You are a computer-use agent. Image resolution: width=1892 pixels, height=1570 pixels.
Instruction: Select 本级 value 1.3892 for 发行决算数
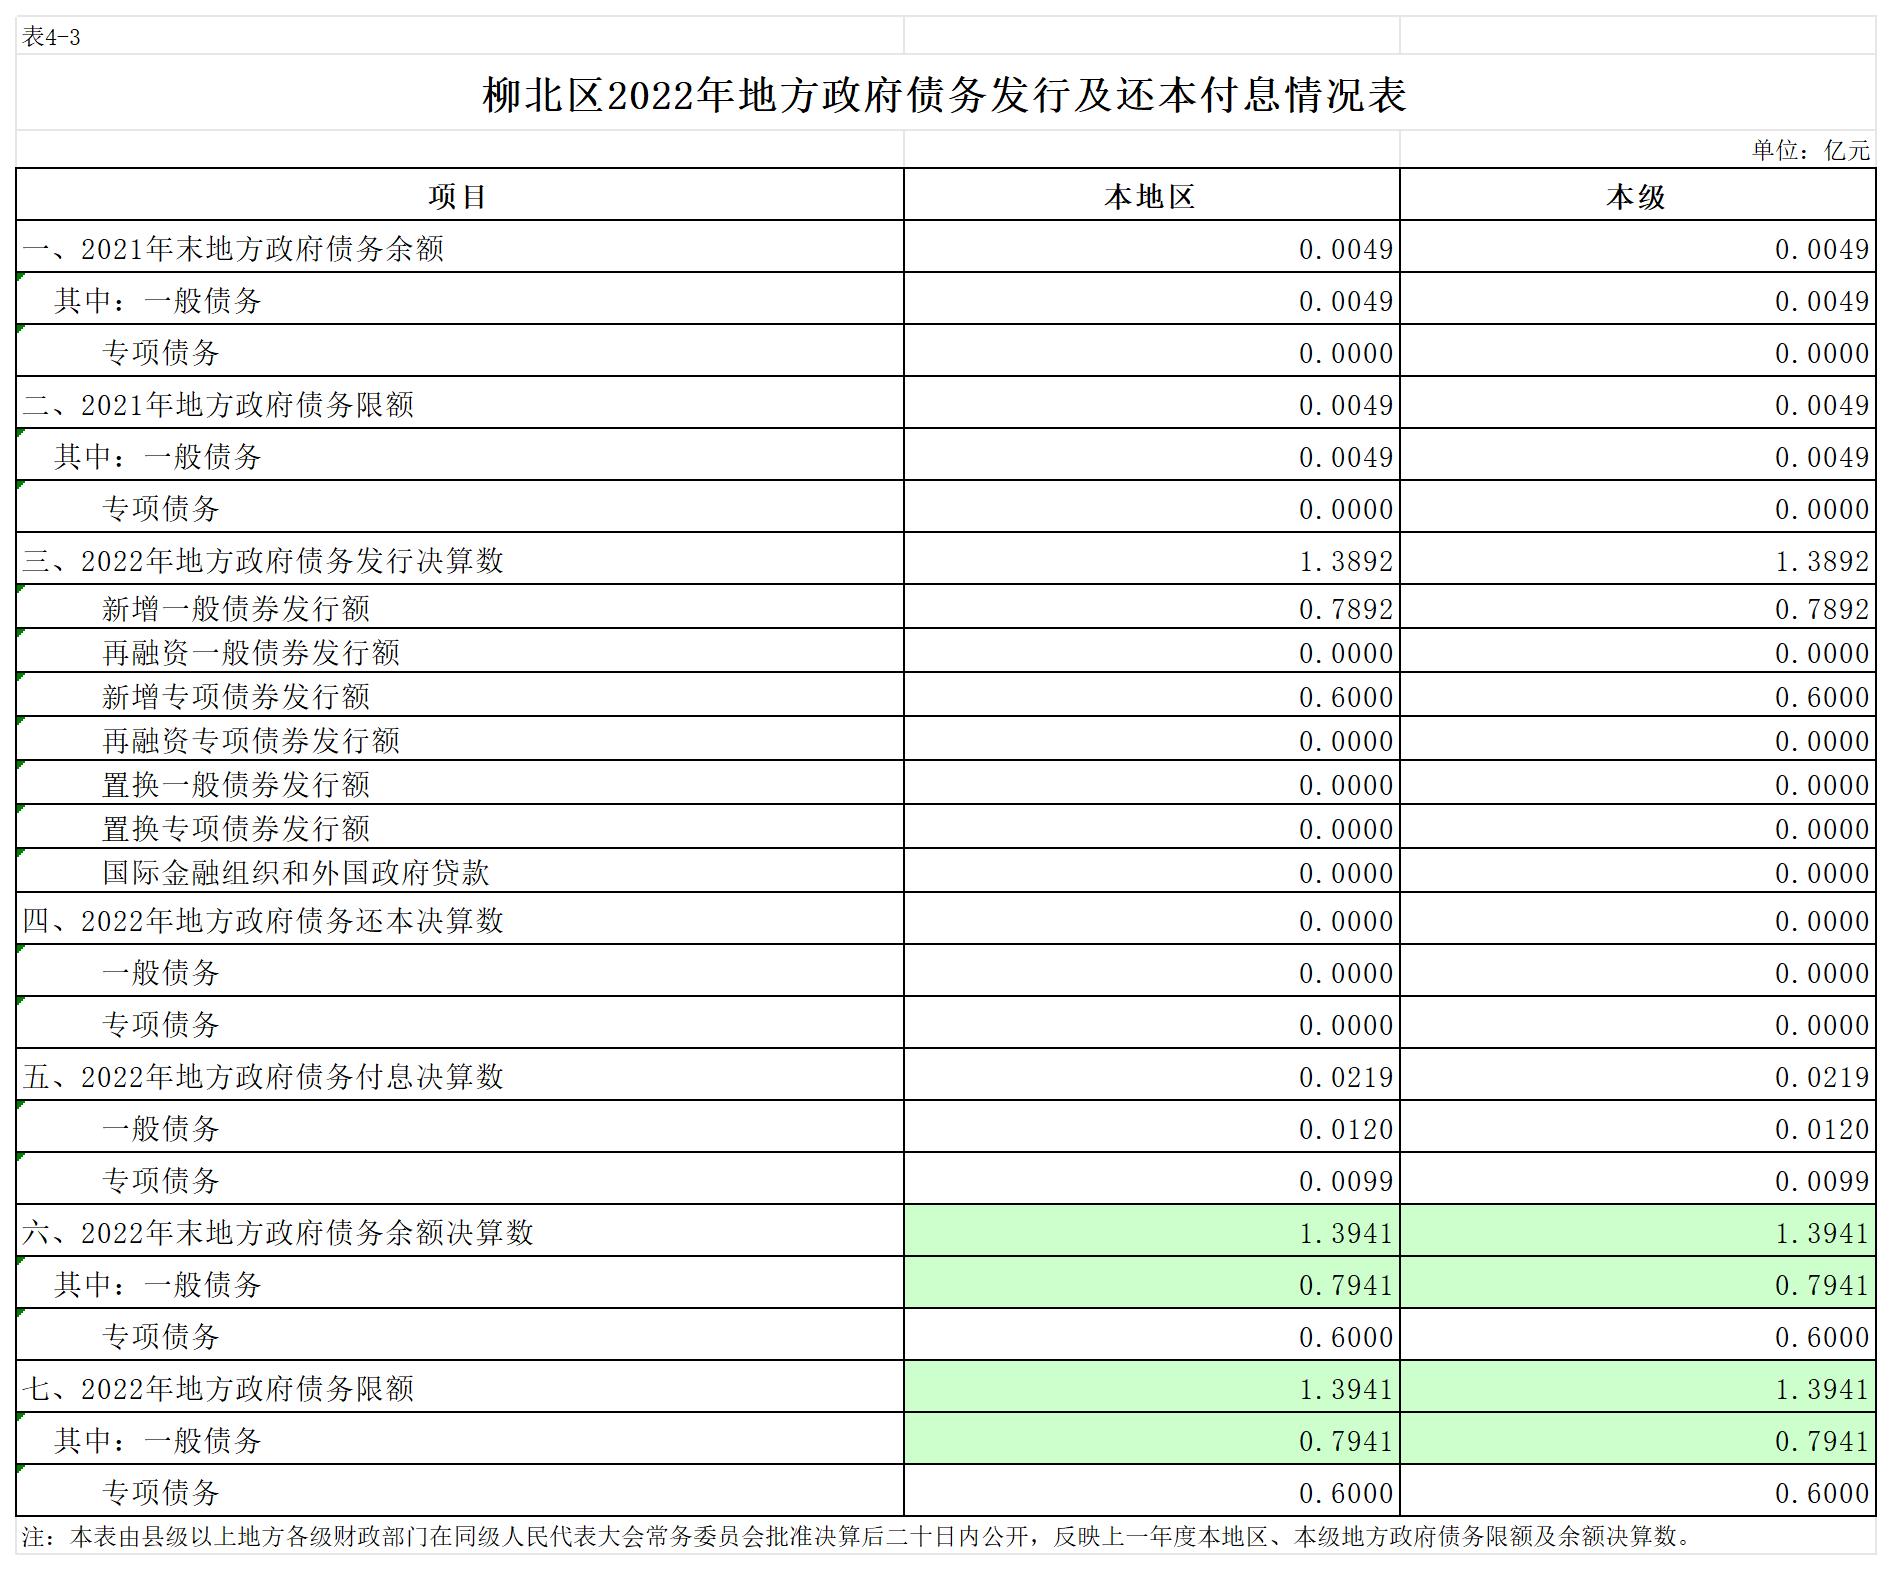pyautogui.click(x=1637, y=559)
